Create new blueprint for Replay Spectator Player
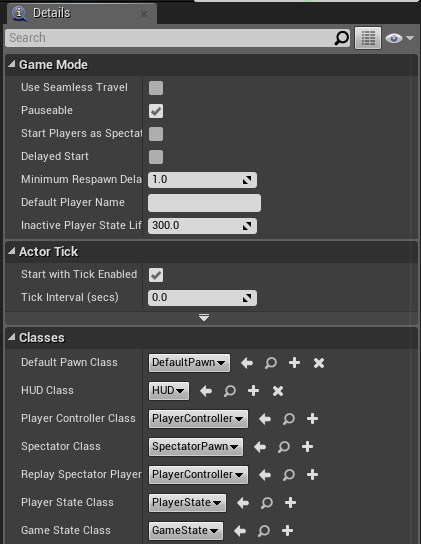This screenshot has width=421, height=544. [x=312, y=475]
